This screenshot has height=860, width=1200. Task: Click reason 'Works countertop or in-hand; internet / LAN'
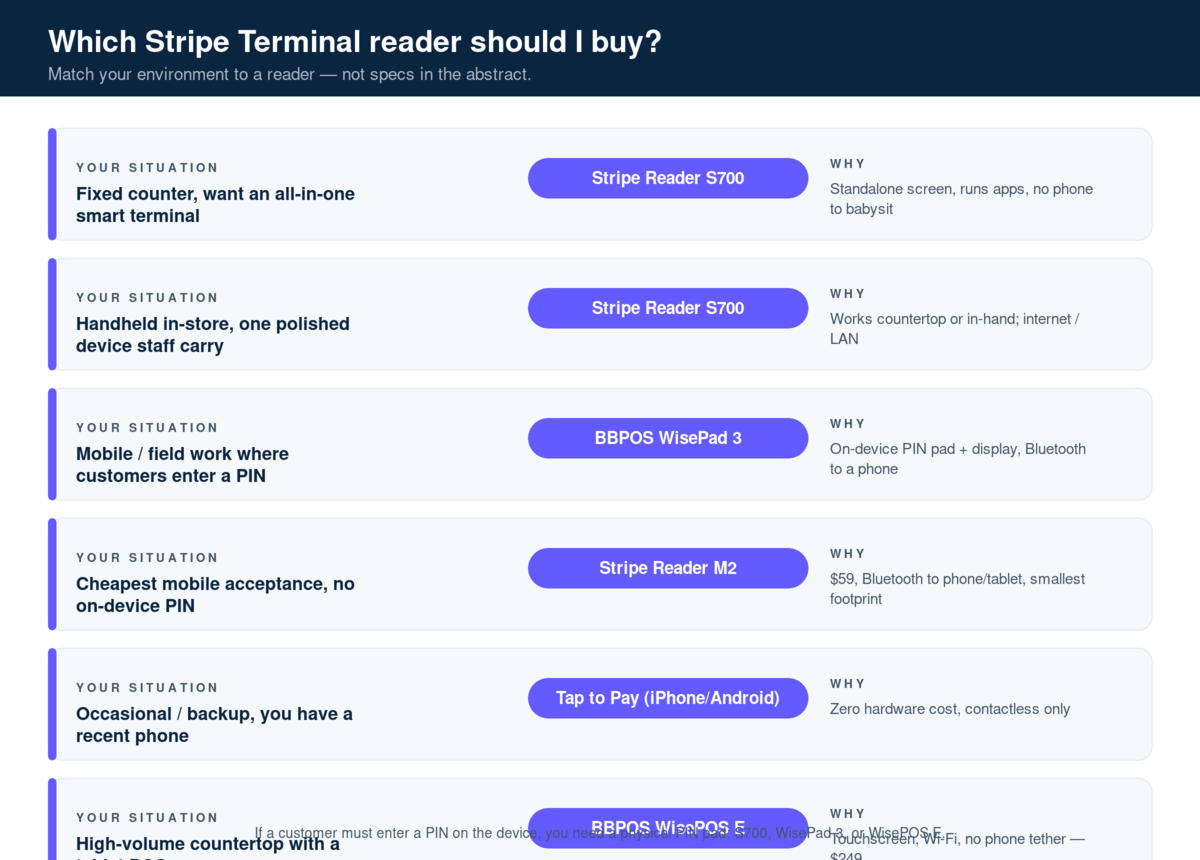tap(955, 329)
